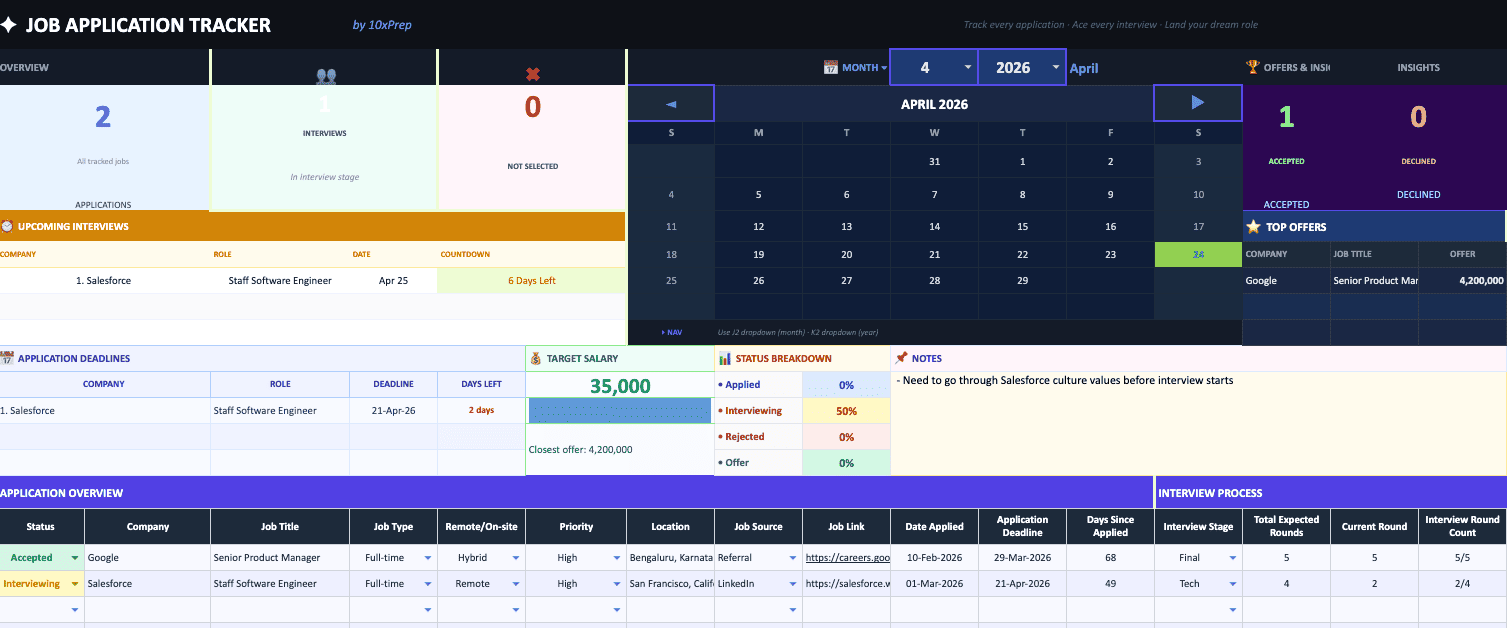Click the calendar icon by Application Deadlines

pos(7,358)
